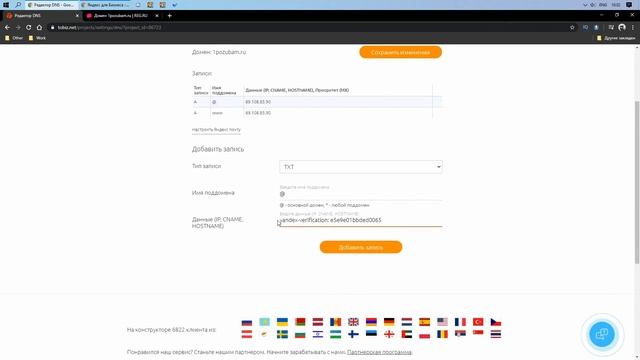Expand the Тип записи TXT dropdown
The height and width of the screenshot is (360, 640).
pos(360,167)
